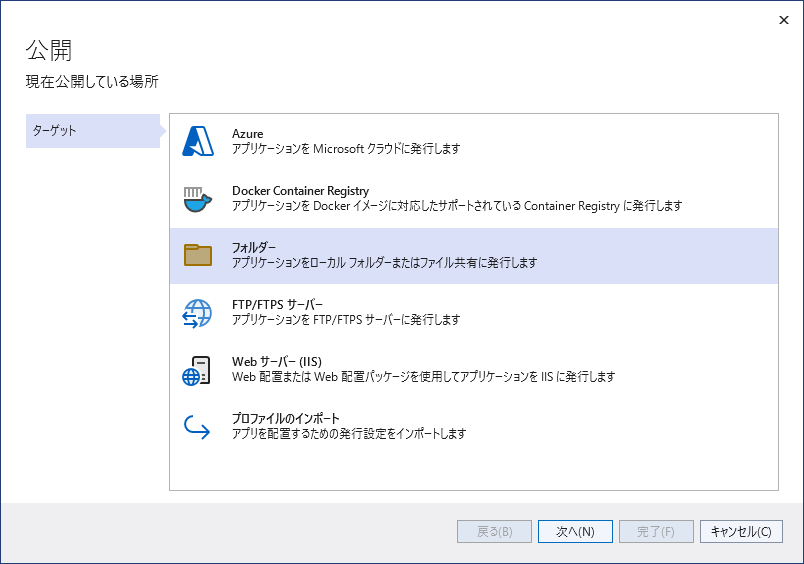Click the Docker Container Registry whale icon
Image resolution: width=804 pixels, height=564 pixels.
[x=198, y=199]
